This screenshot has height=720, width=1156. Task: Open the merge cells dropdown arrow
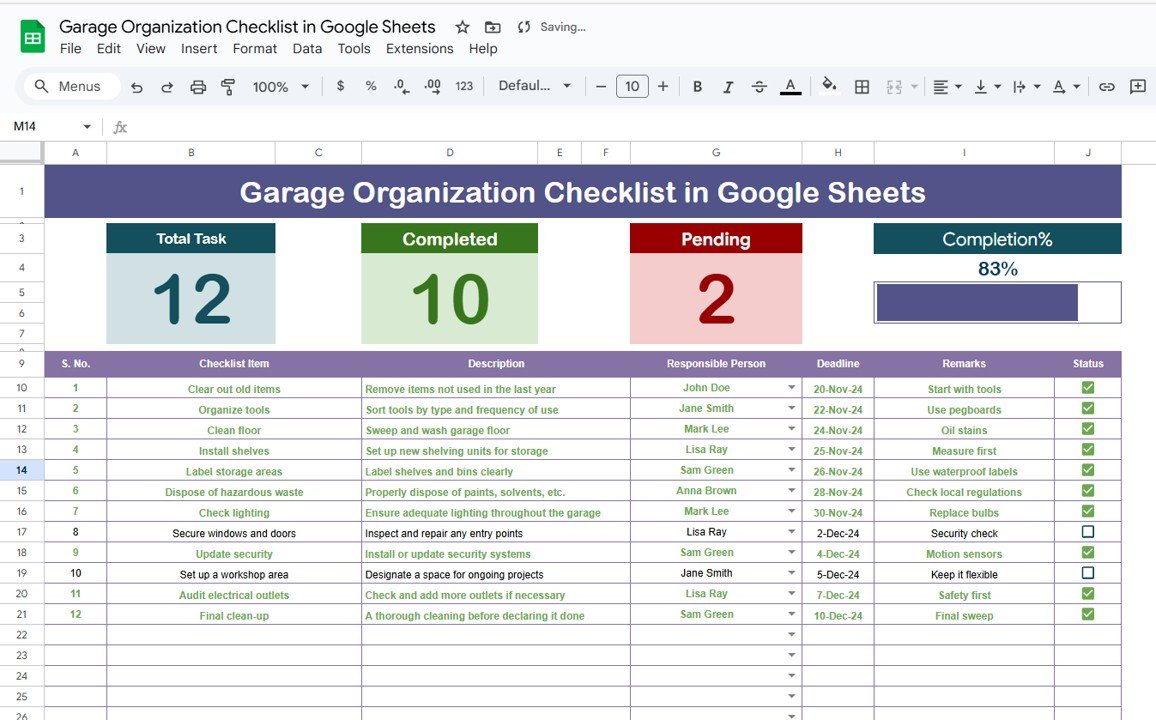tap(914, 87)
